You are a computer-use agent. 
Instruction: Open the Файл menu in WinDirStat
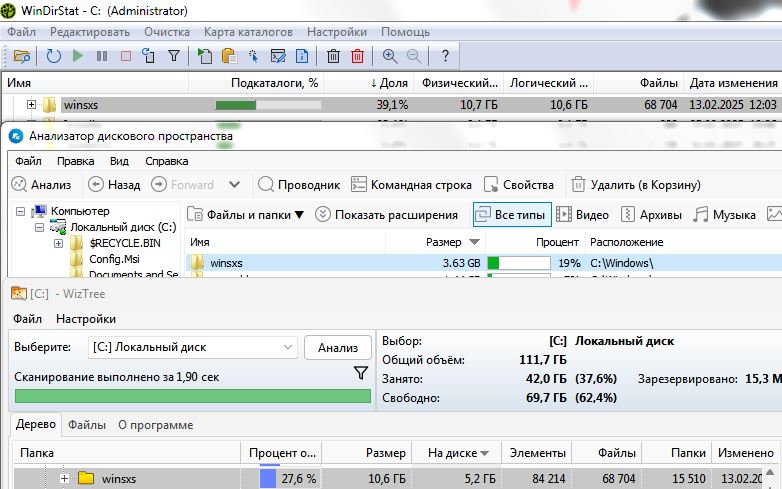coord(21,32)
